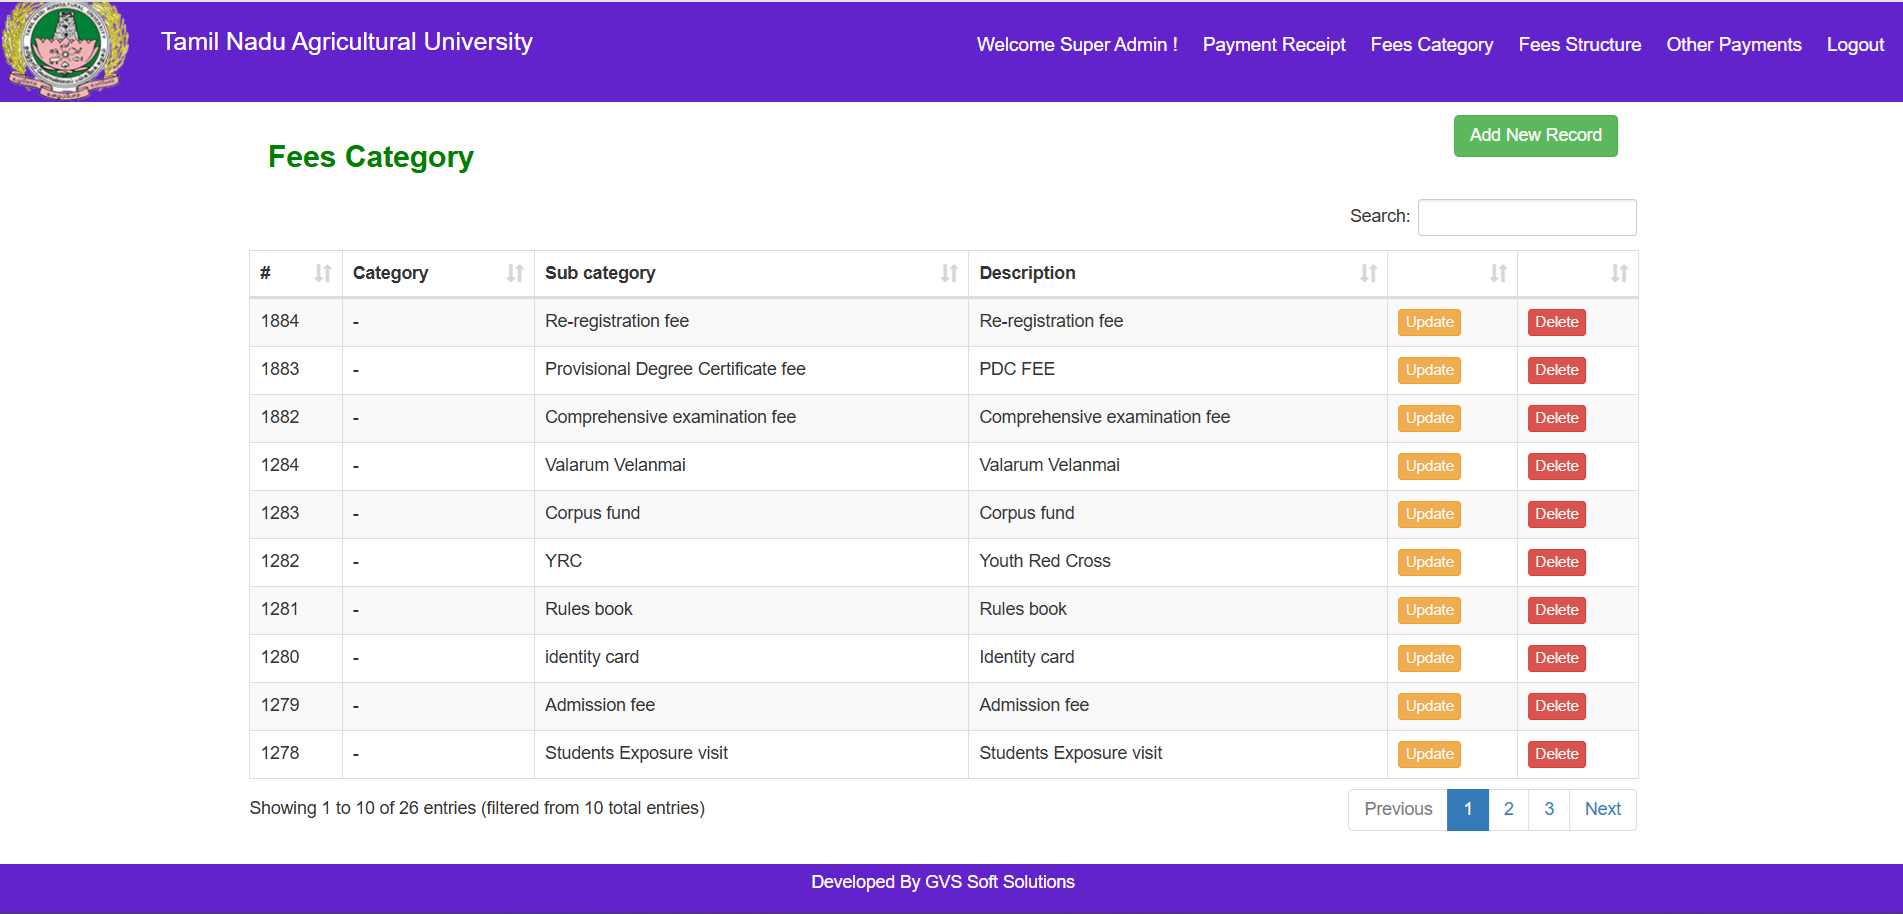Log out using the Logout link
1903x914 pixels.
[x=1854, y=45]
